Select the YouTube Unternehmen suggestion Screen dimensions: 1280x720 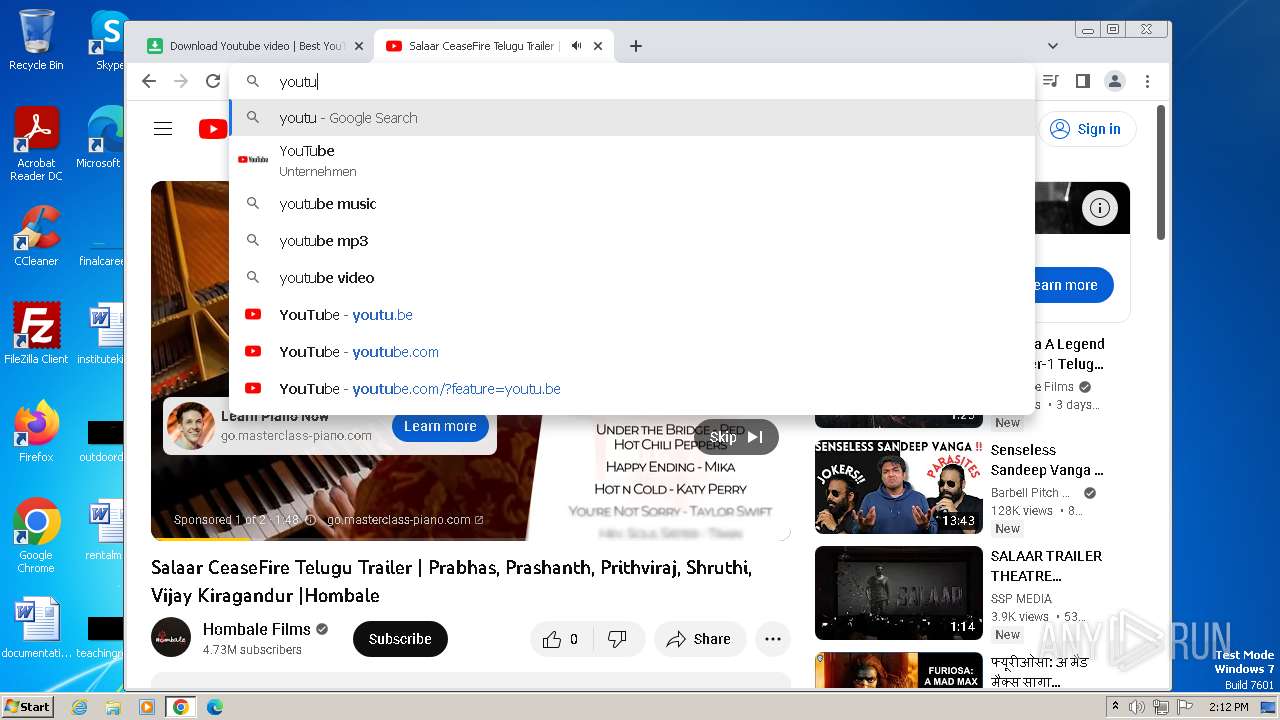(632, 160)
